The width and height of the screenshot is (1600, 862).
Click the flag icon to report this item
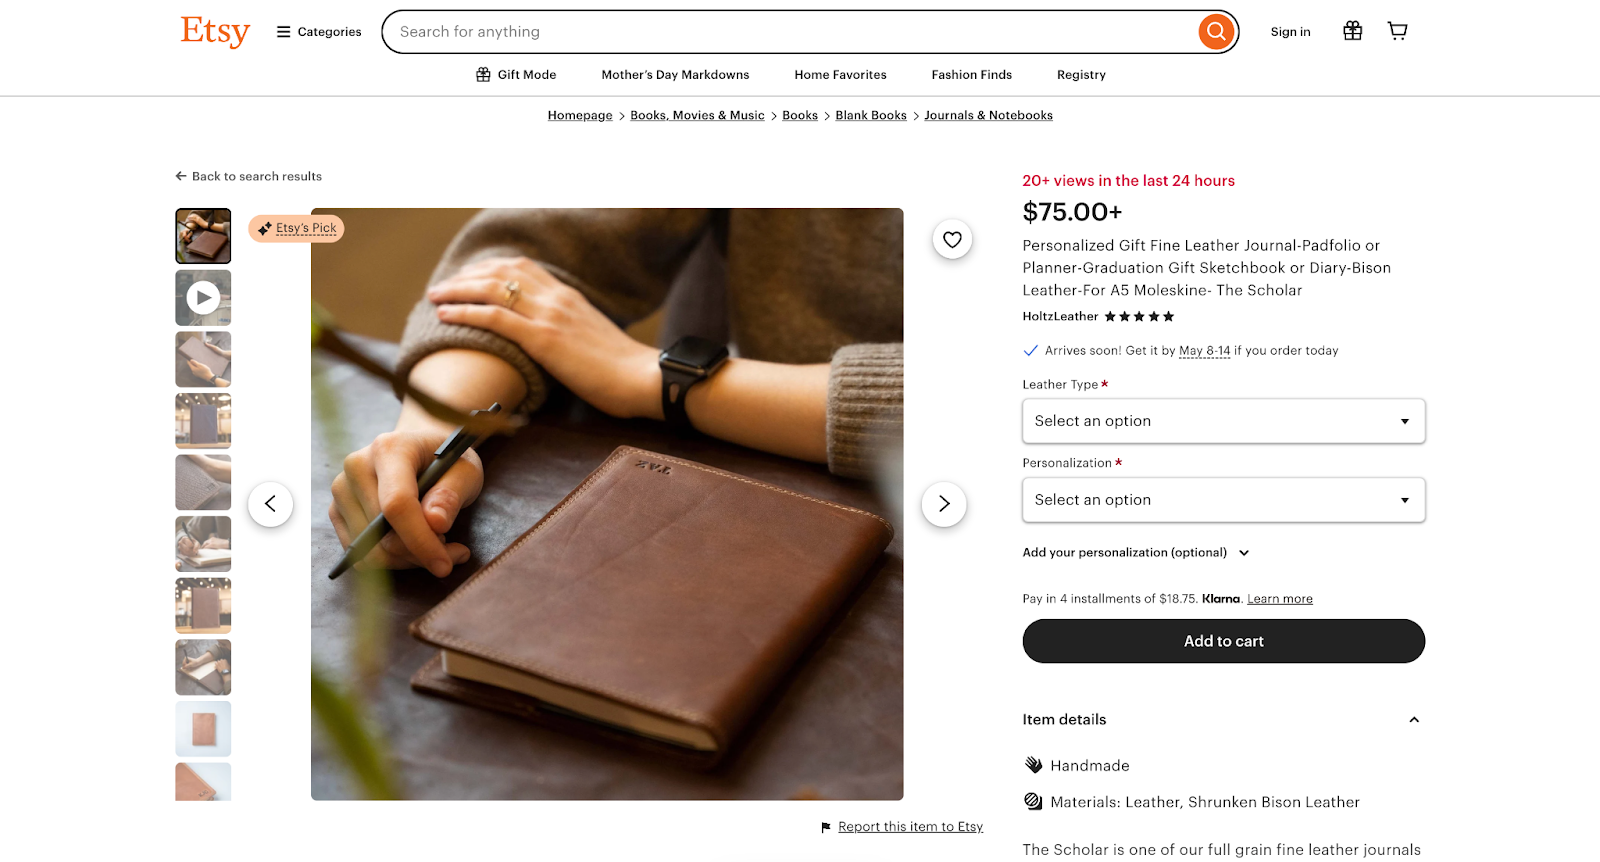click(824, 827)
